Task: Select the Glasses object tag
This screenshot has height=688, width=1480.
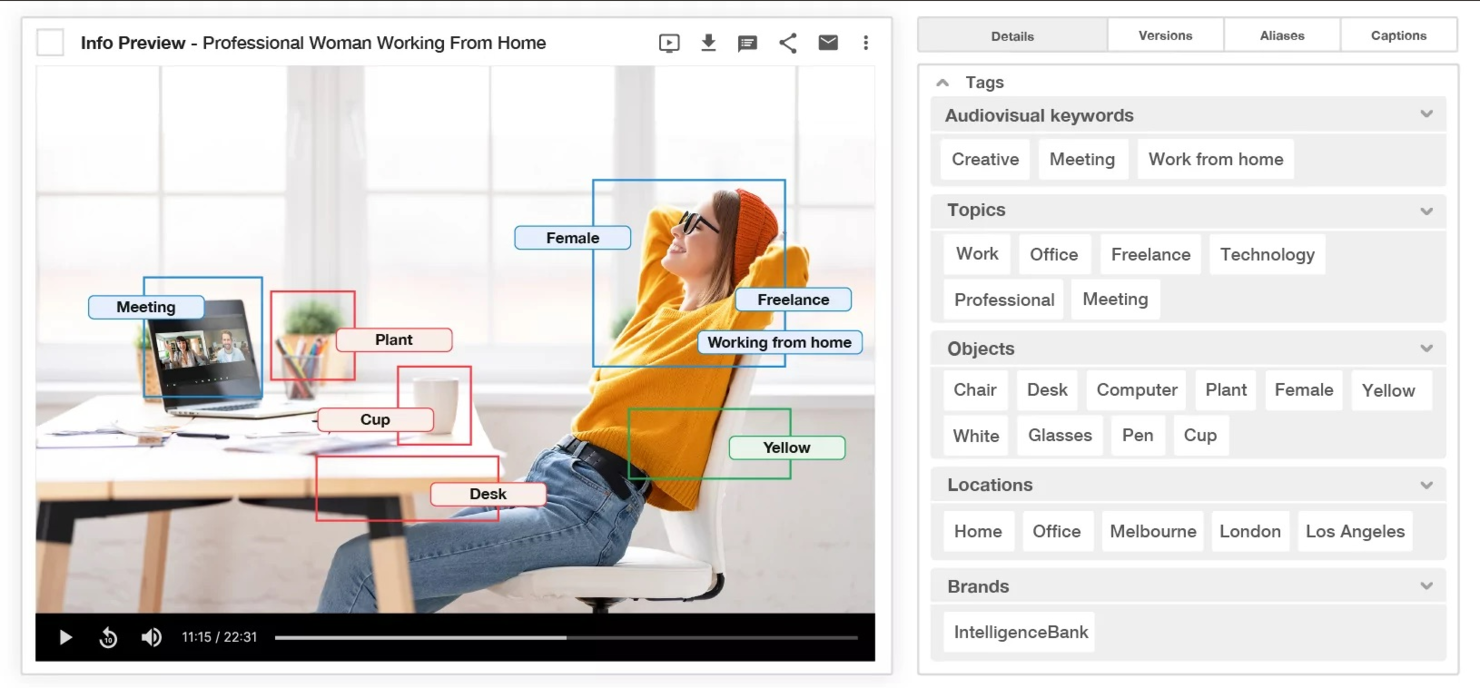Action: coord(1060,435)
